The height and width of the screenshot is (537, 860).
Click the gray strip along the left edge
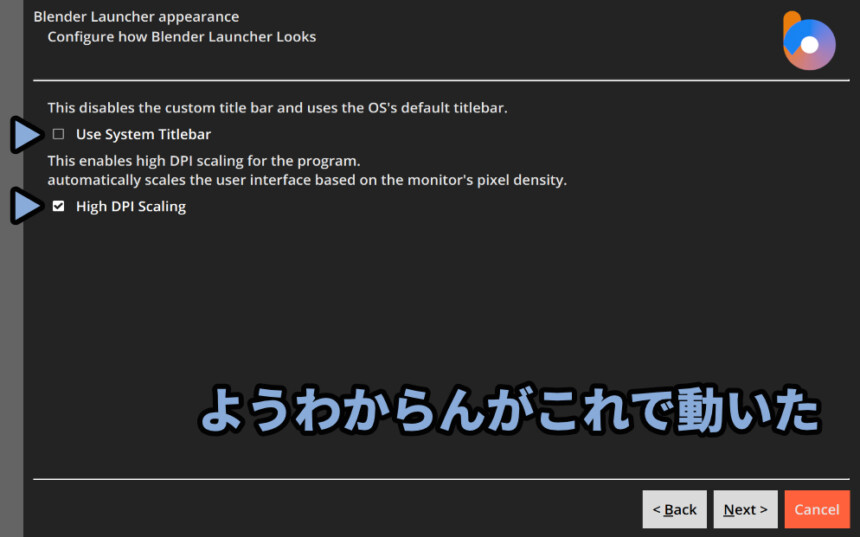[12, 268]
